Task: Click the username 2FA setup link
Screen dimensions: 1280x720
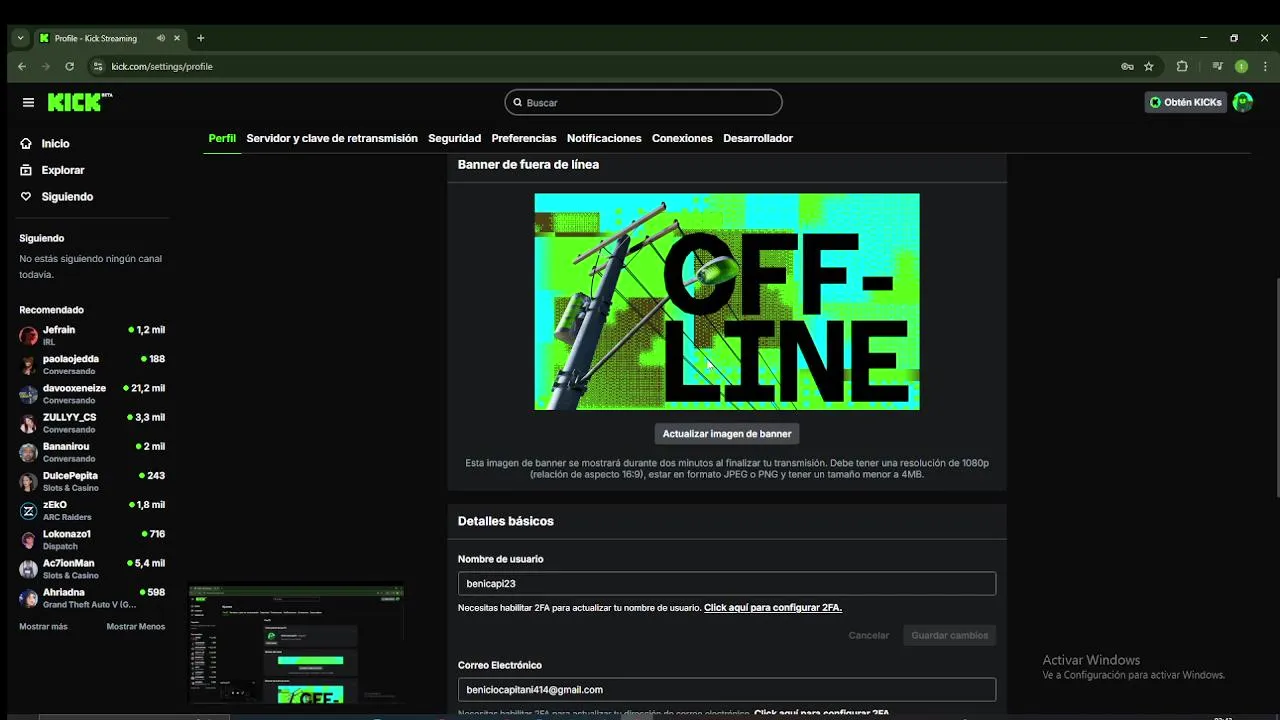Action: tap(773, 608)
